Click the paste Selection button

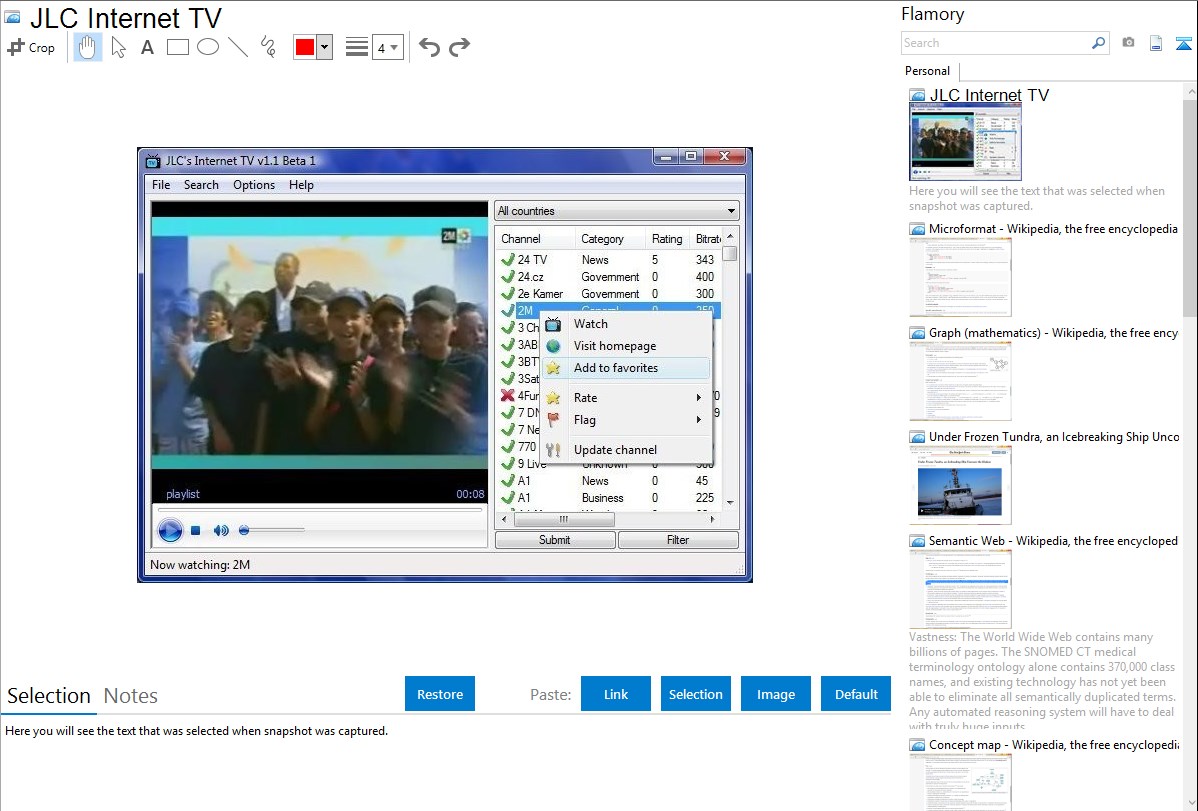(696, 694)
